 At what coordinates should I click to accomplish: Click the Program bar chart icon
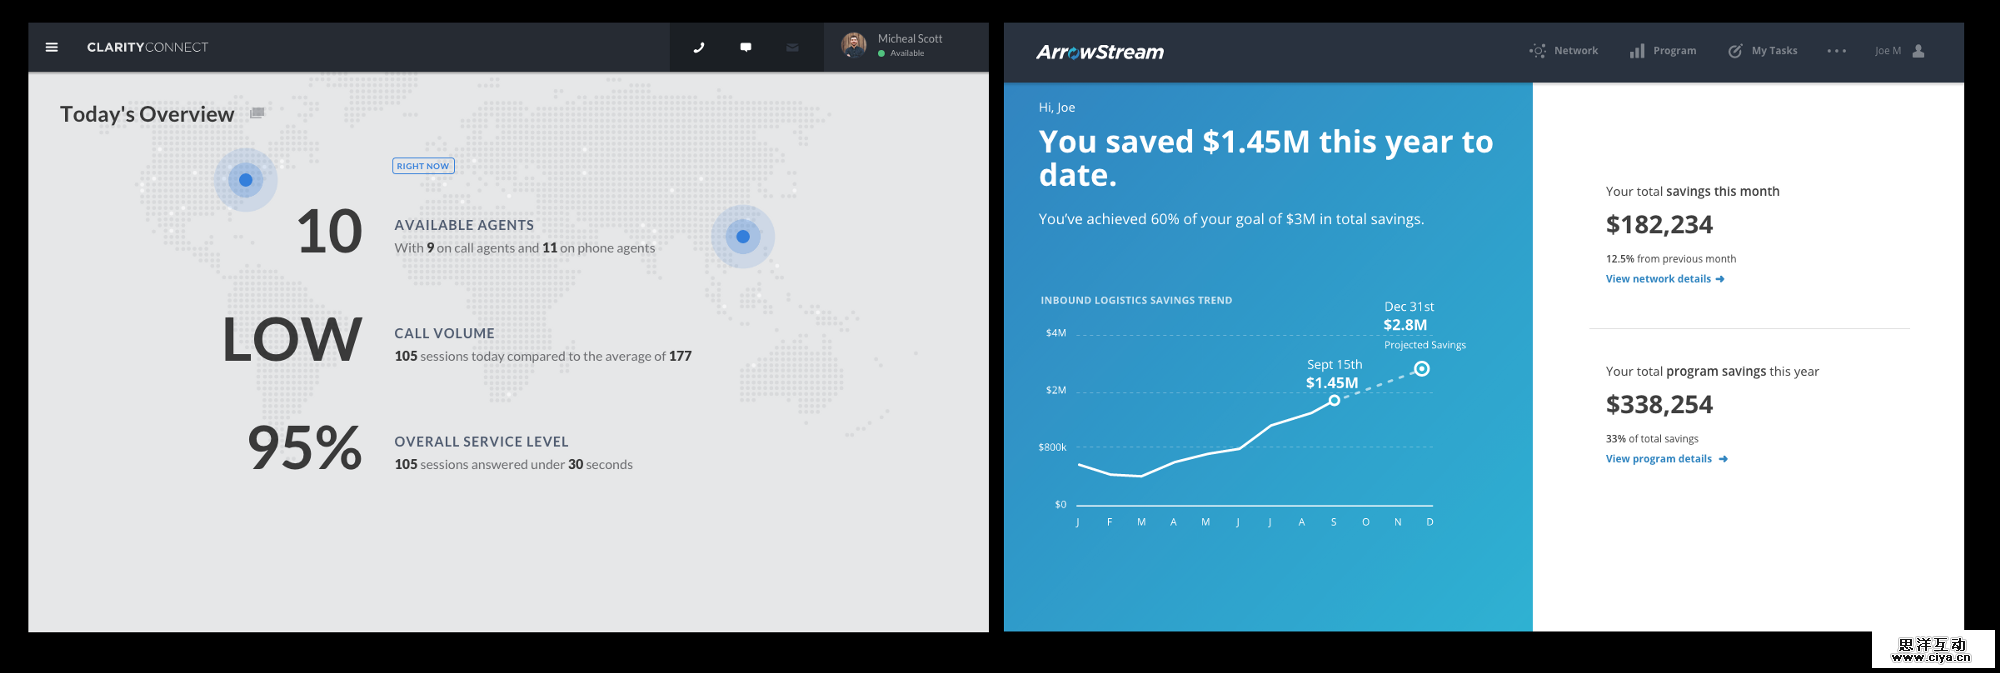coord(1637,50)
